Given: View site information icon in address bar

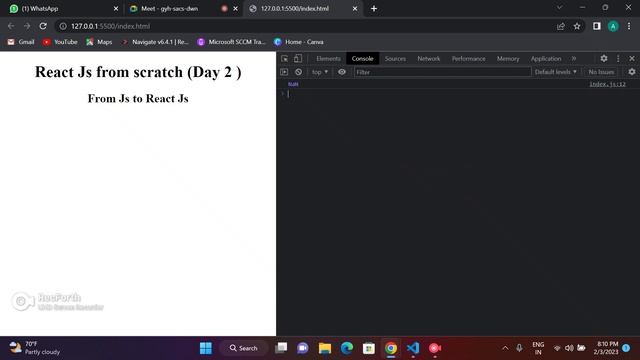Looking at the screenshot, I should [x=63, y=26].
